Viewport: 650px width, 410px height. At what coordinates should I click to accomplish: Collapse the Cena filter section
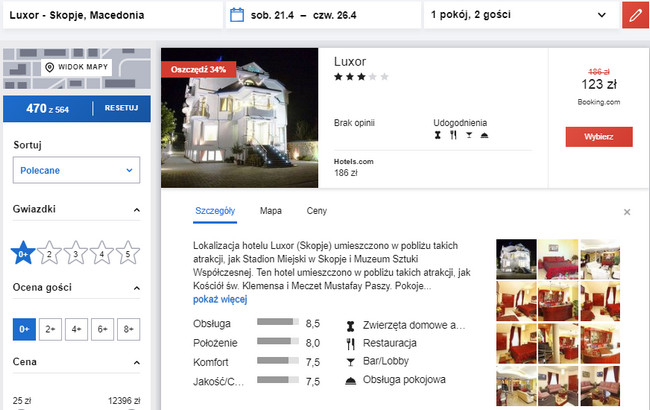click(x=136, y=363)
